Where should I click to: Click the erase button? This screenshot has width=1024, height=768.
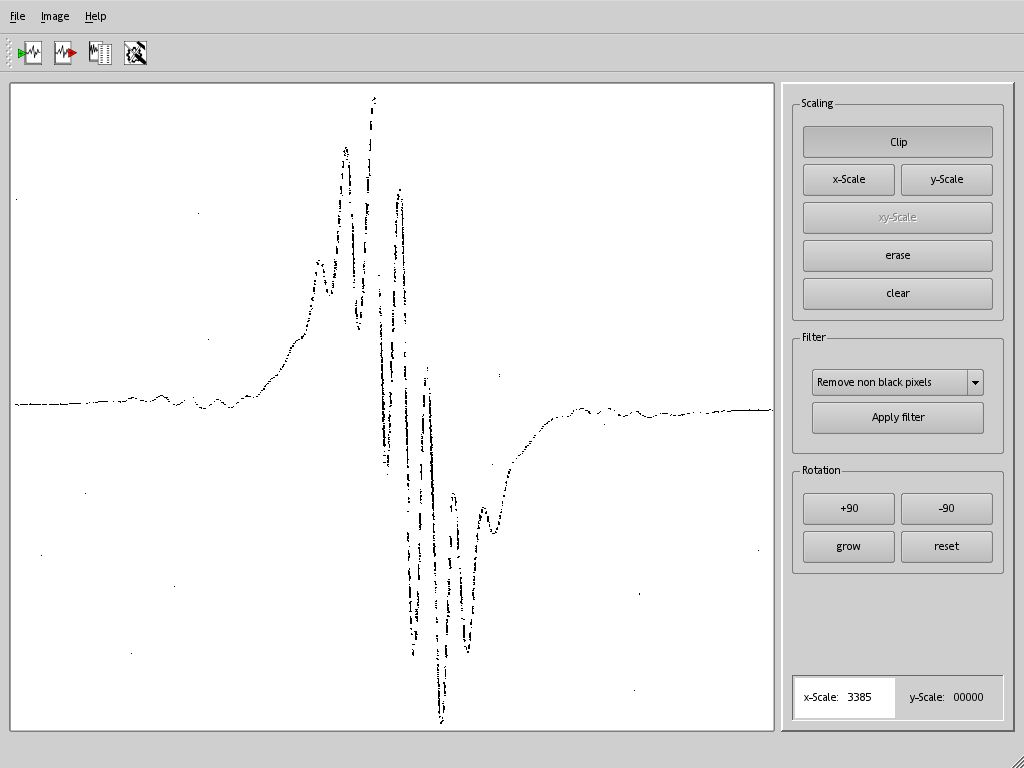click(898, 255)
